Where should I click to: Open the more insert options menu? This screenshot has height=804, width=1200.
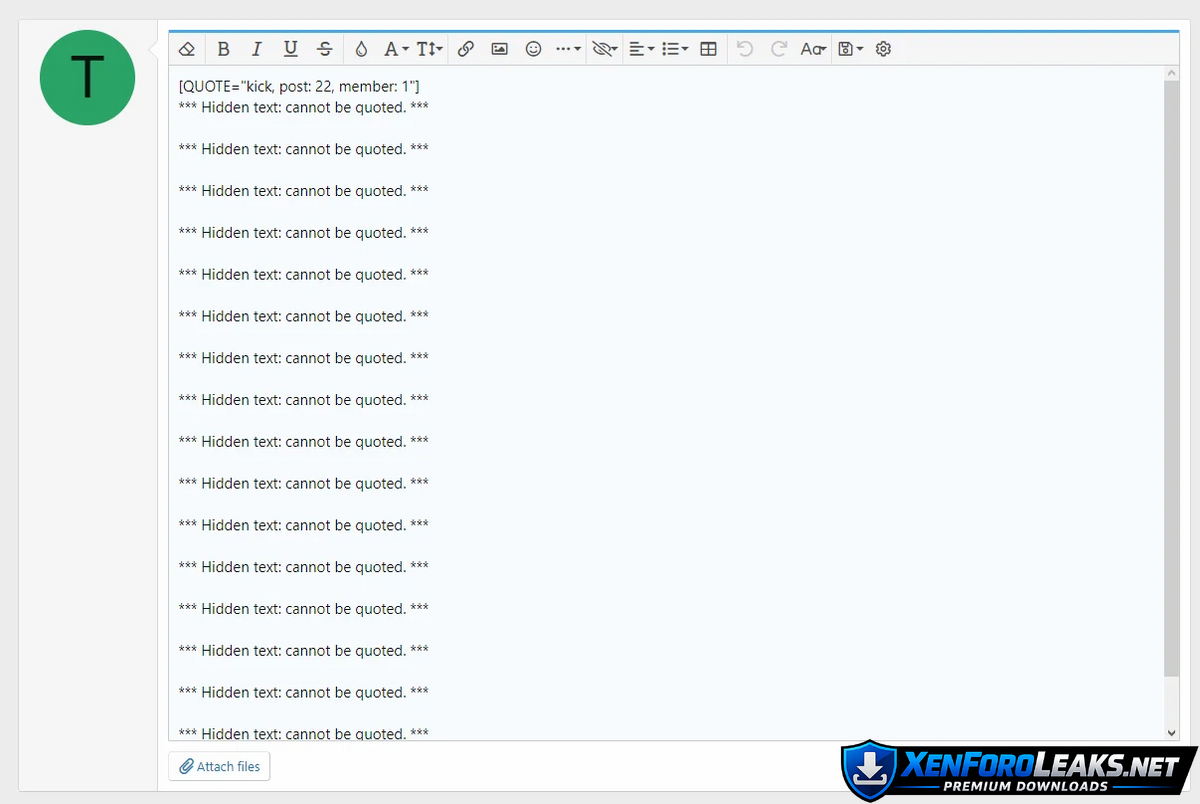tap(568, 49)
